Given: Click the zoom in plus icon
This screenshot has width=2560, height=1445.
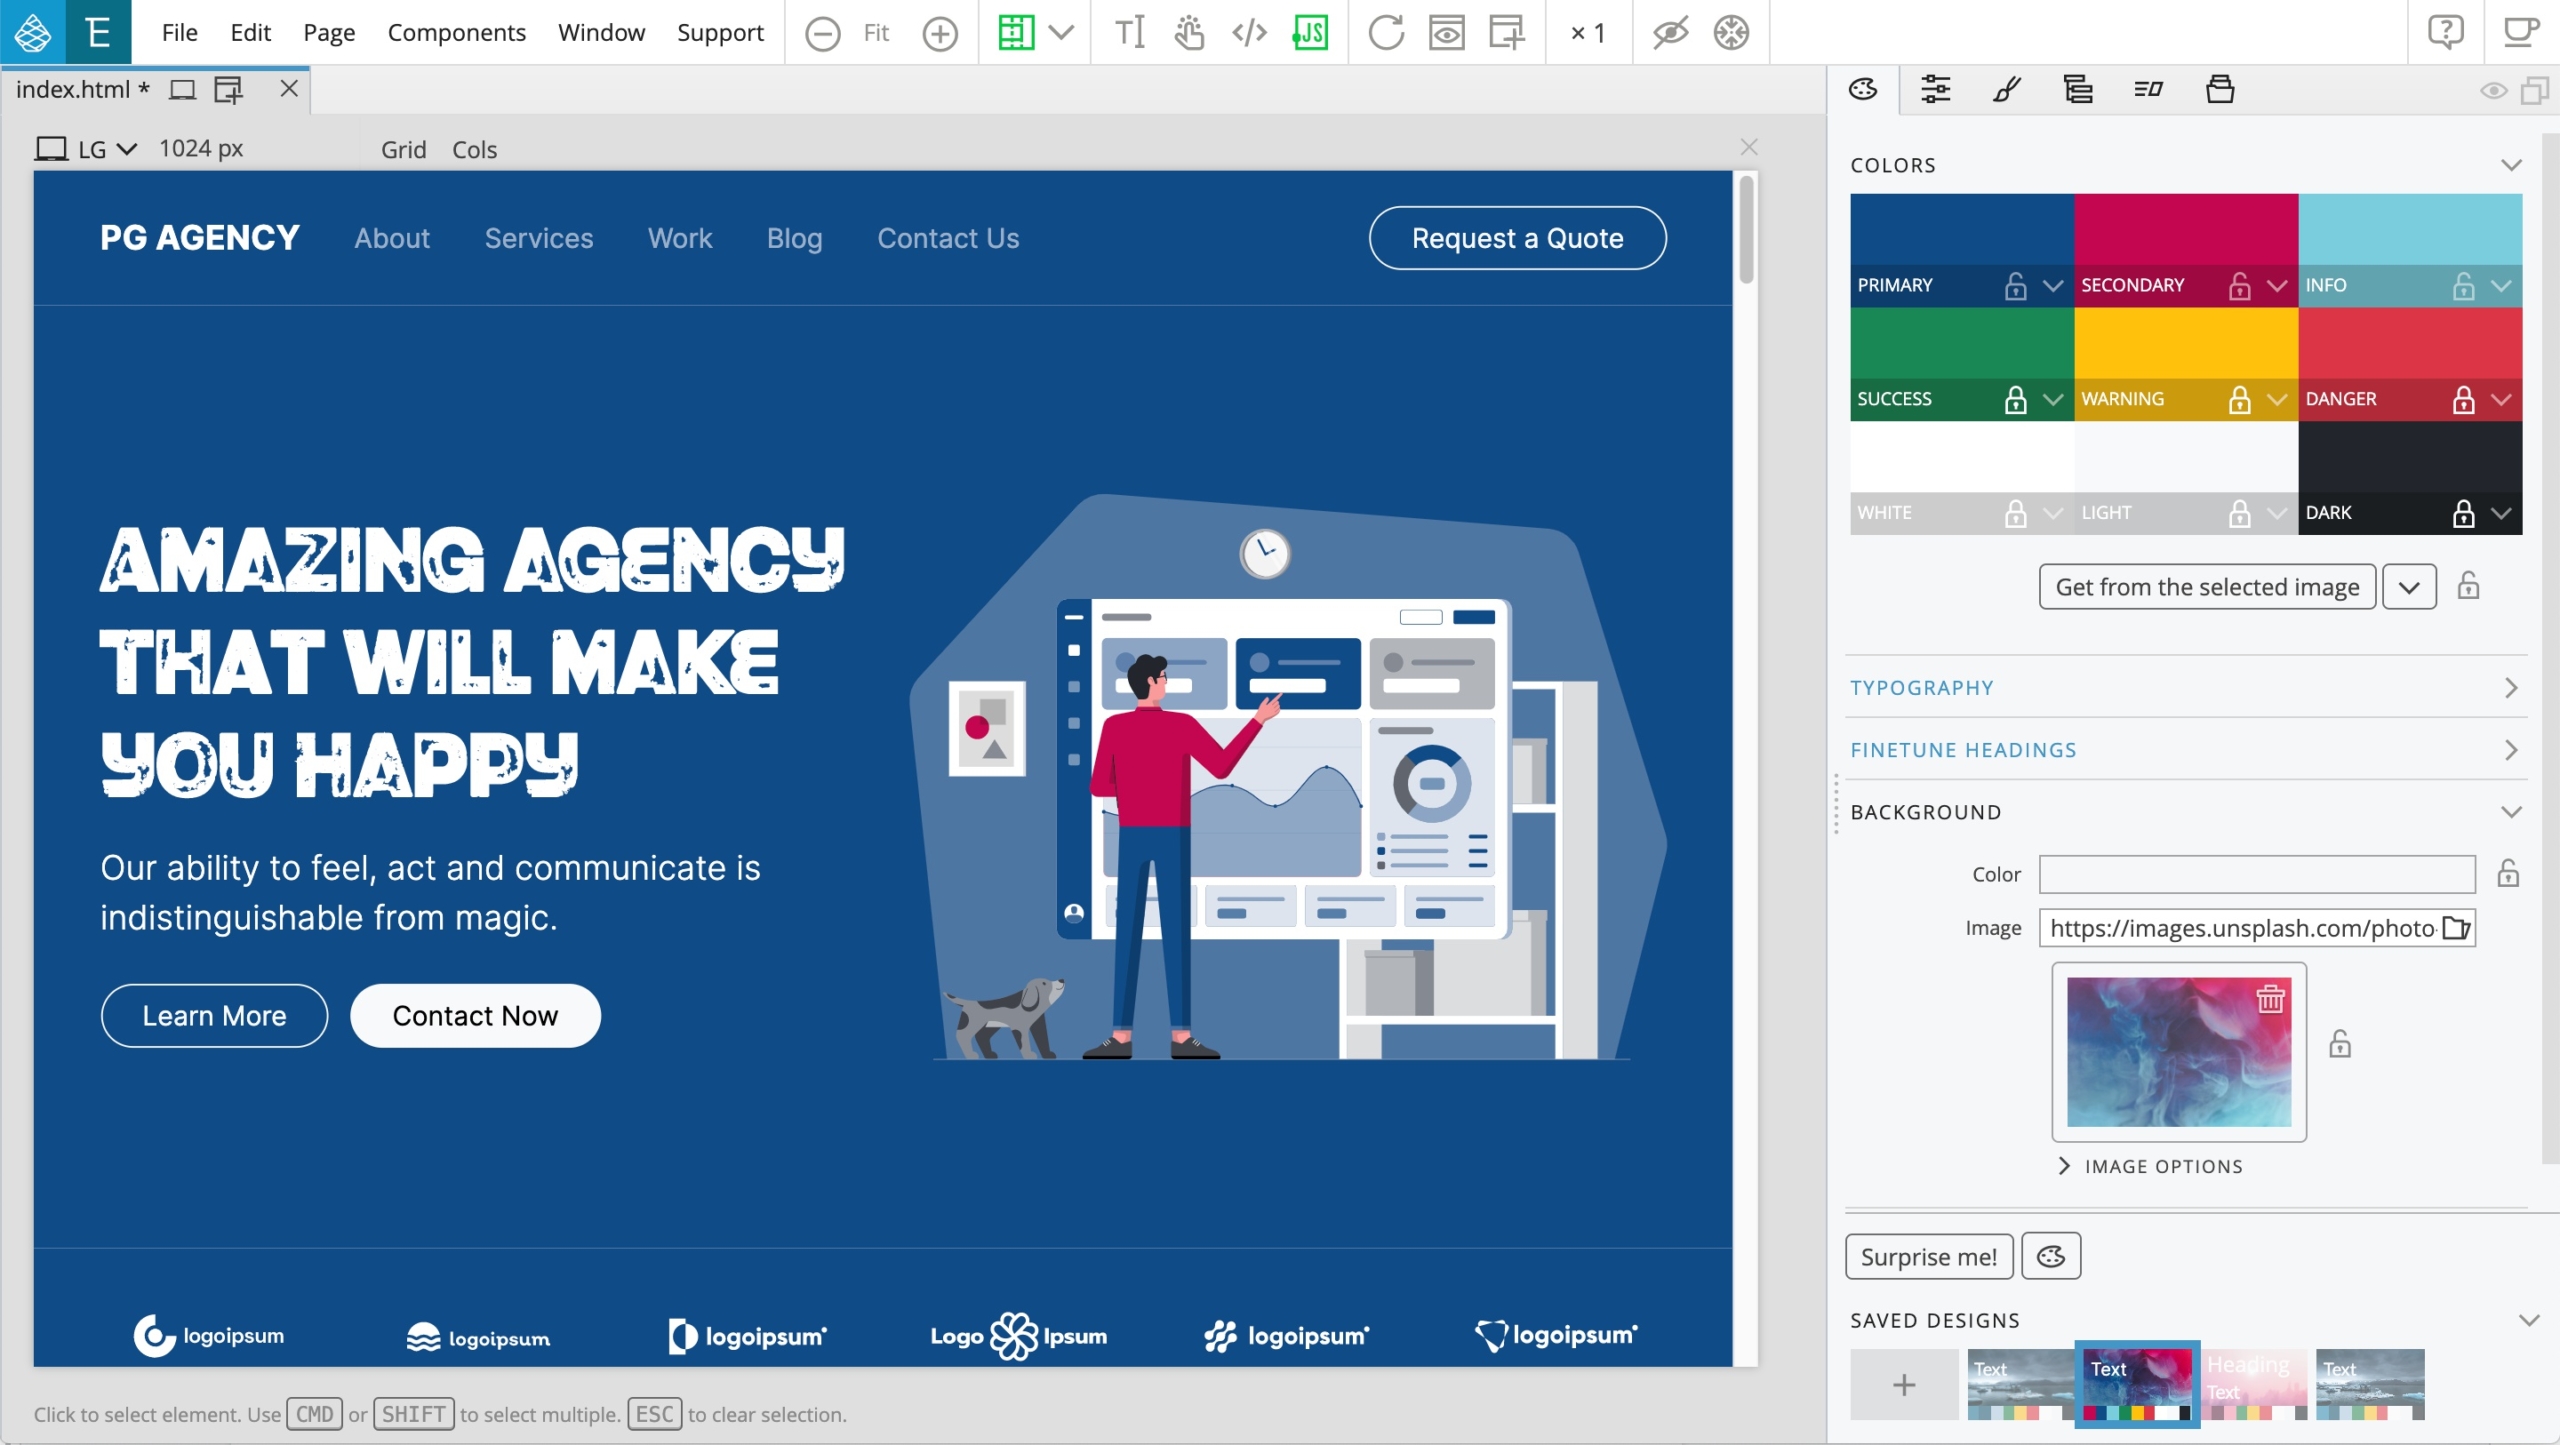Looking at the screenshot, I should [939, 34].
